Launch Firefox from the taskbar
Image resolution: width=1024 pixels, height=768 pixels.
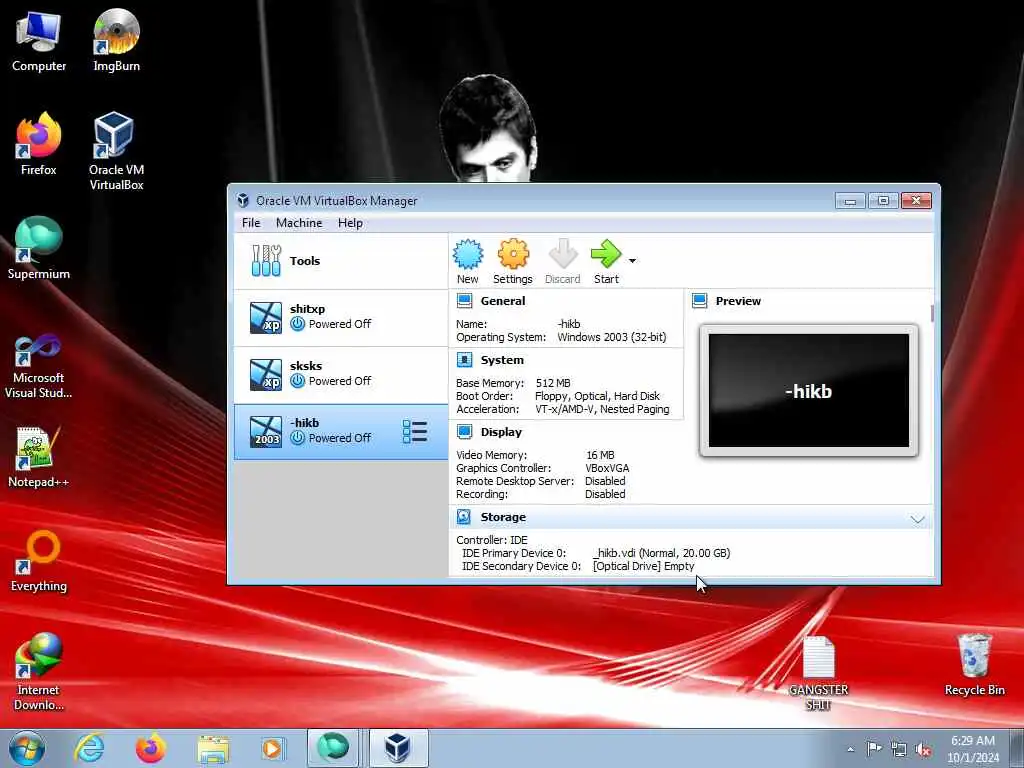[151, 748]
